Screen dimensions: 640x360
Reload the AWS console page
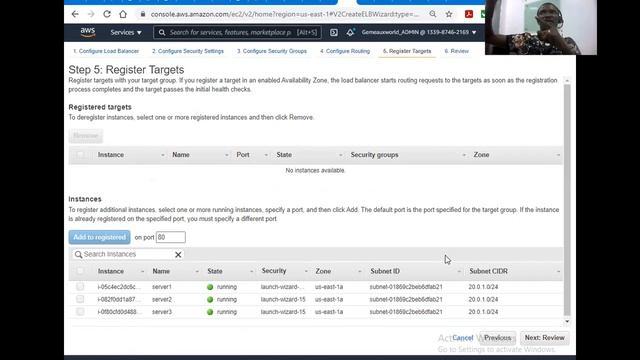[107, 14]
